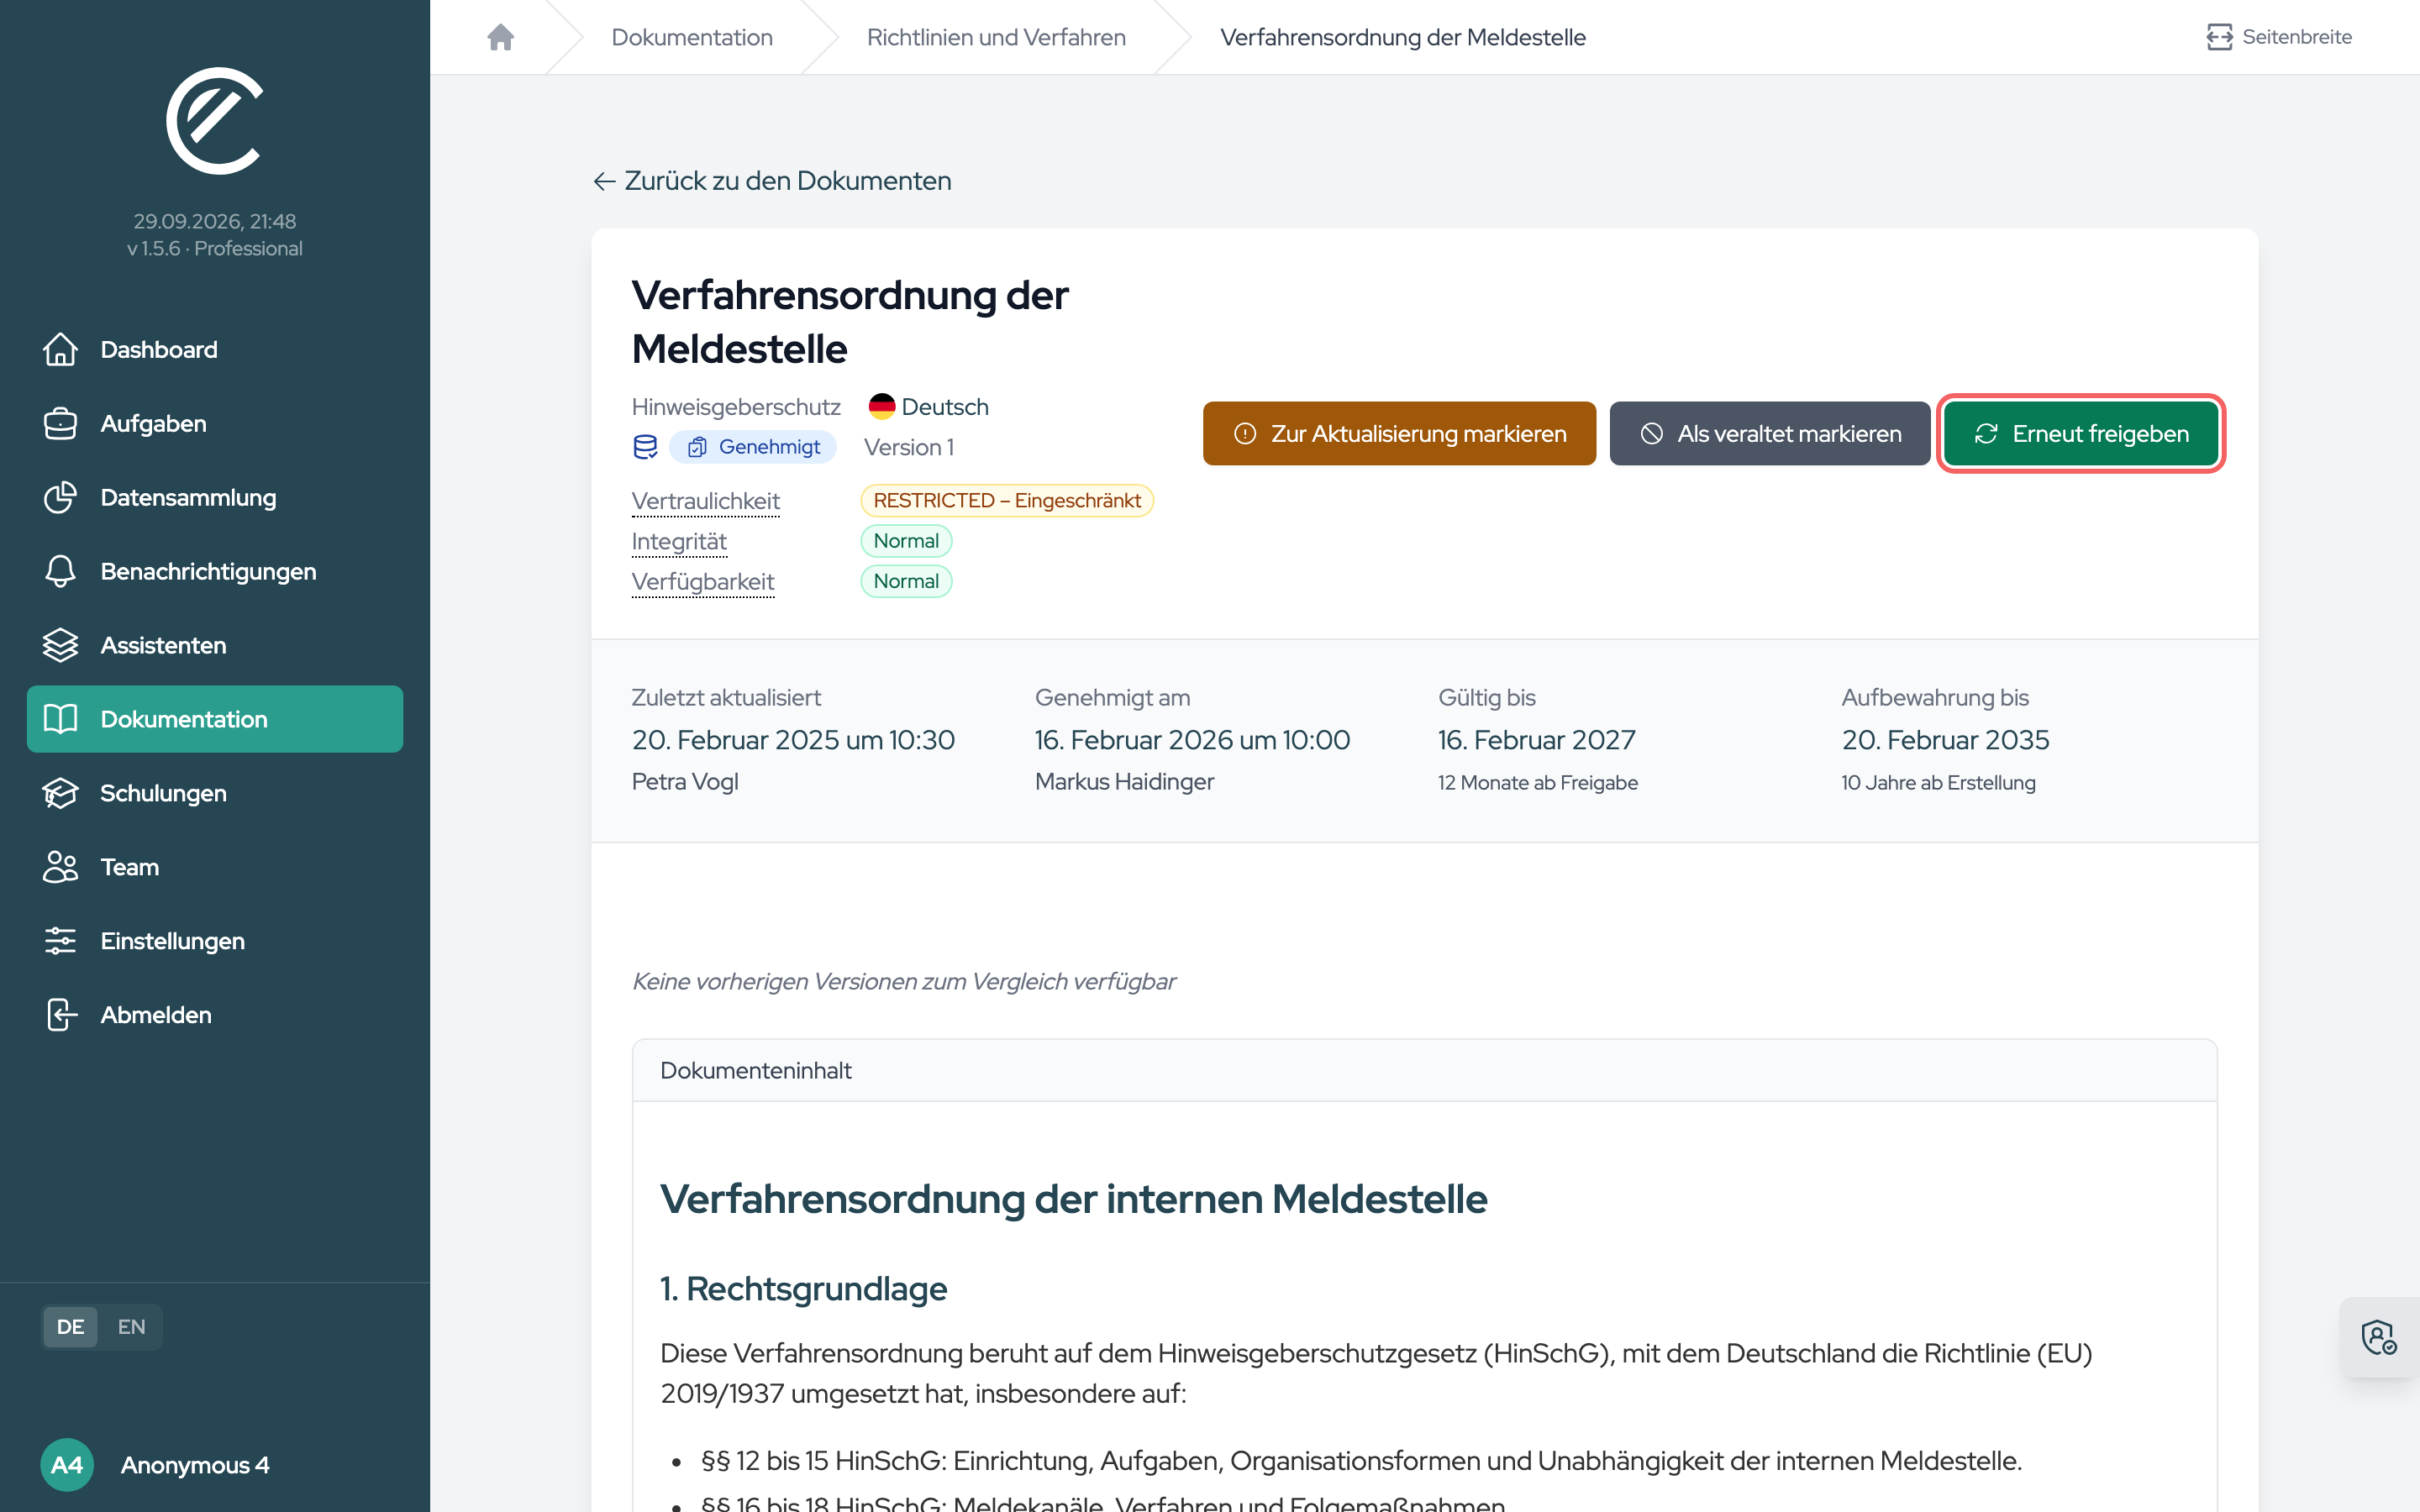2420x1512 pixels.
Task: Click the app logo in sidebar
Action: pos(215,121)
